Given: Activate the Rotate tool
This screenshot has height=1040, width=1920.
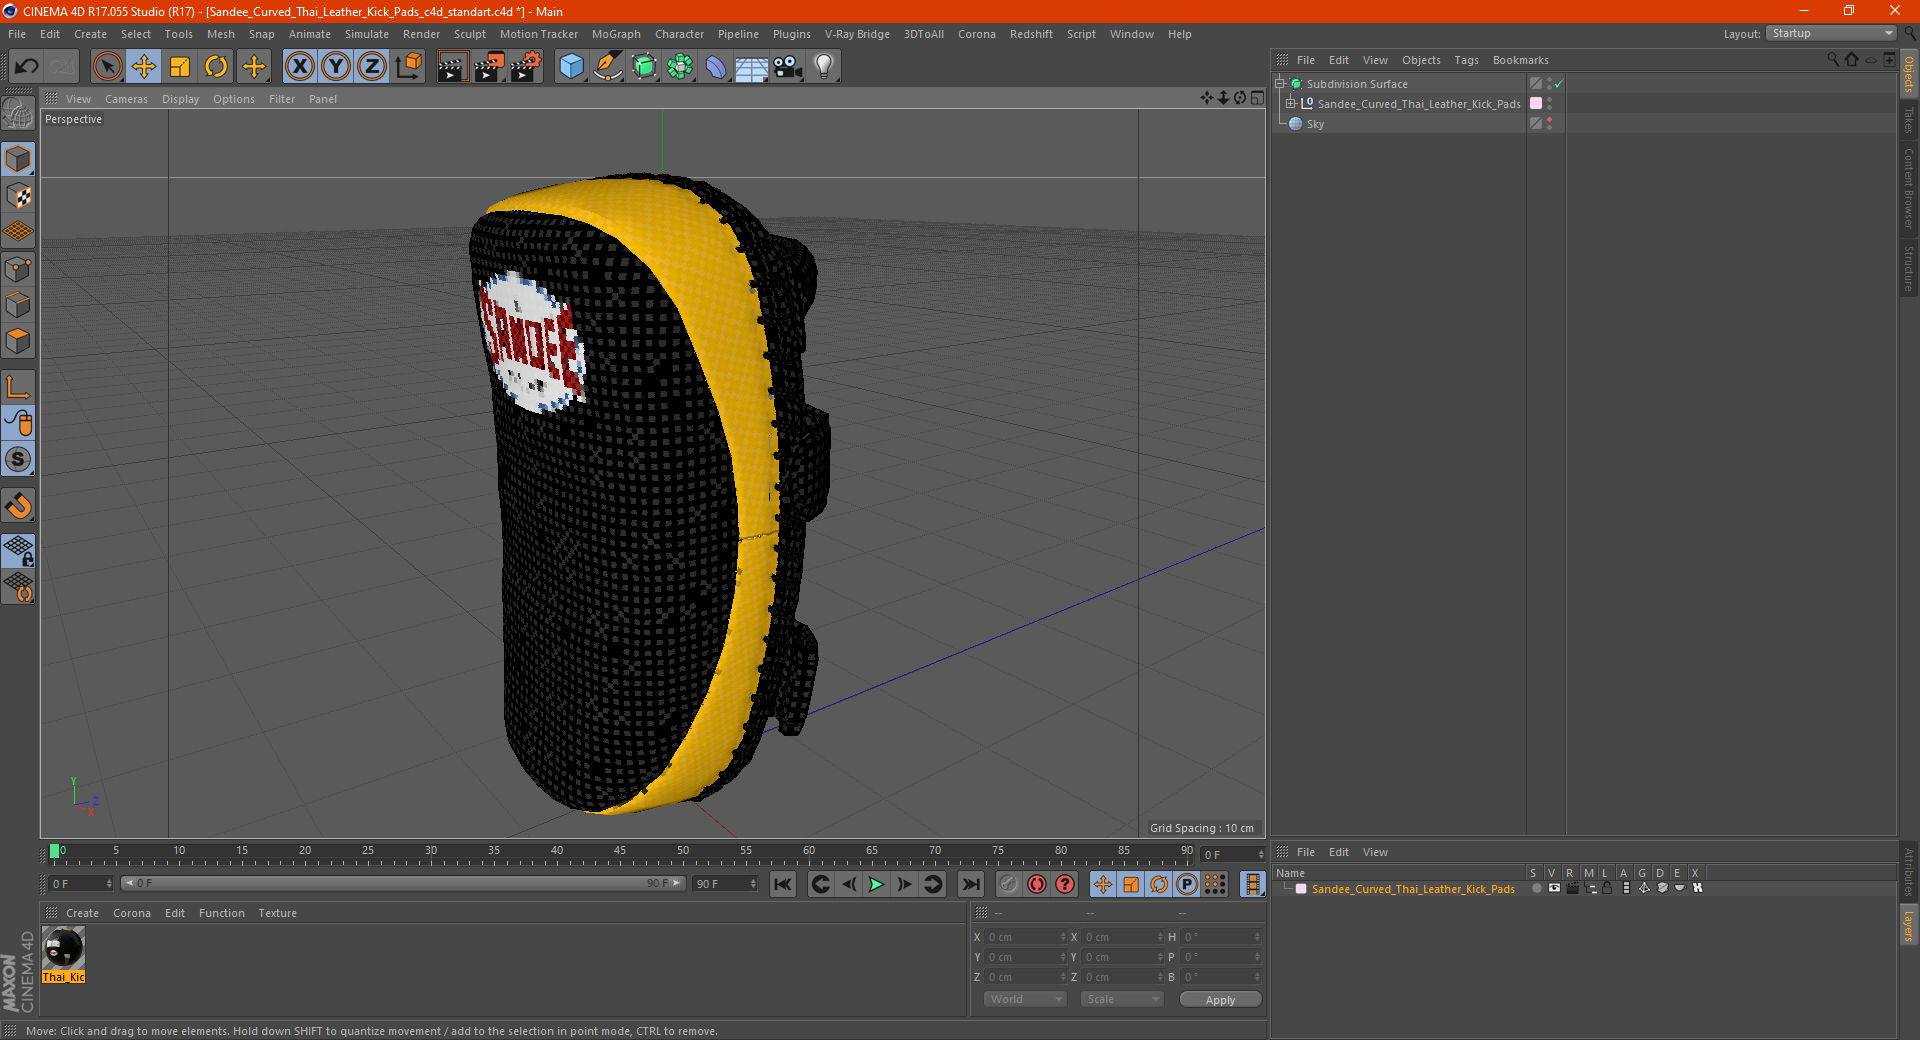Looking at the screenshot, I should [216, 67].
